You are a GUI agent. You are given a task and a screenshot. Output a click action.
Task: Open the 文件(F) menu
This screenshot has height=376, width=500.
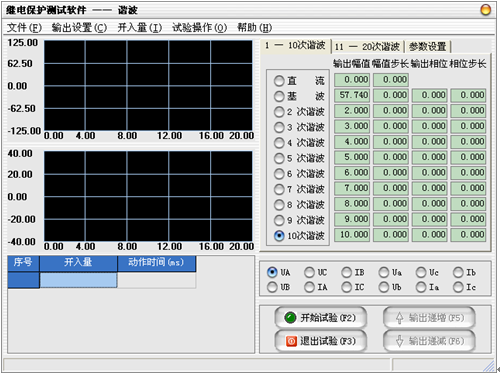[24, 27]
